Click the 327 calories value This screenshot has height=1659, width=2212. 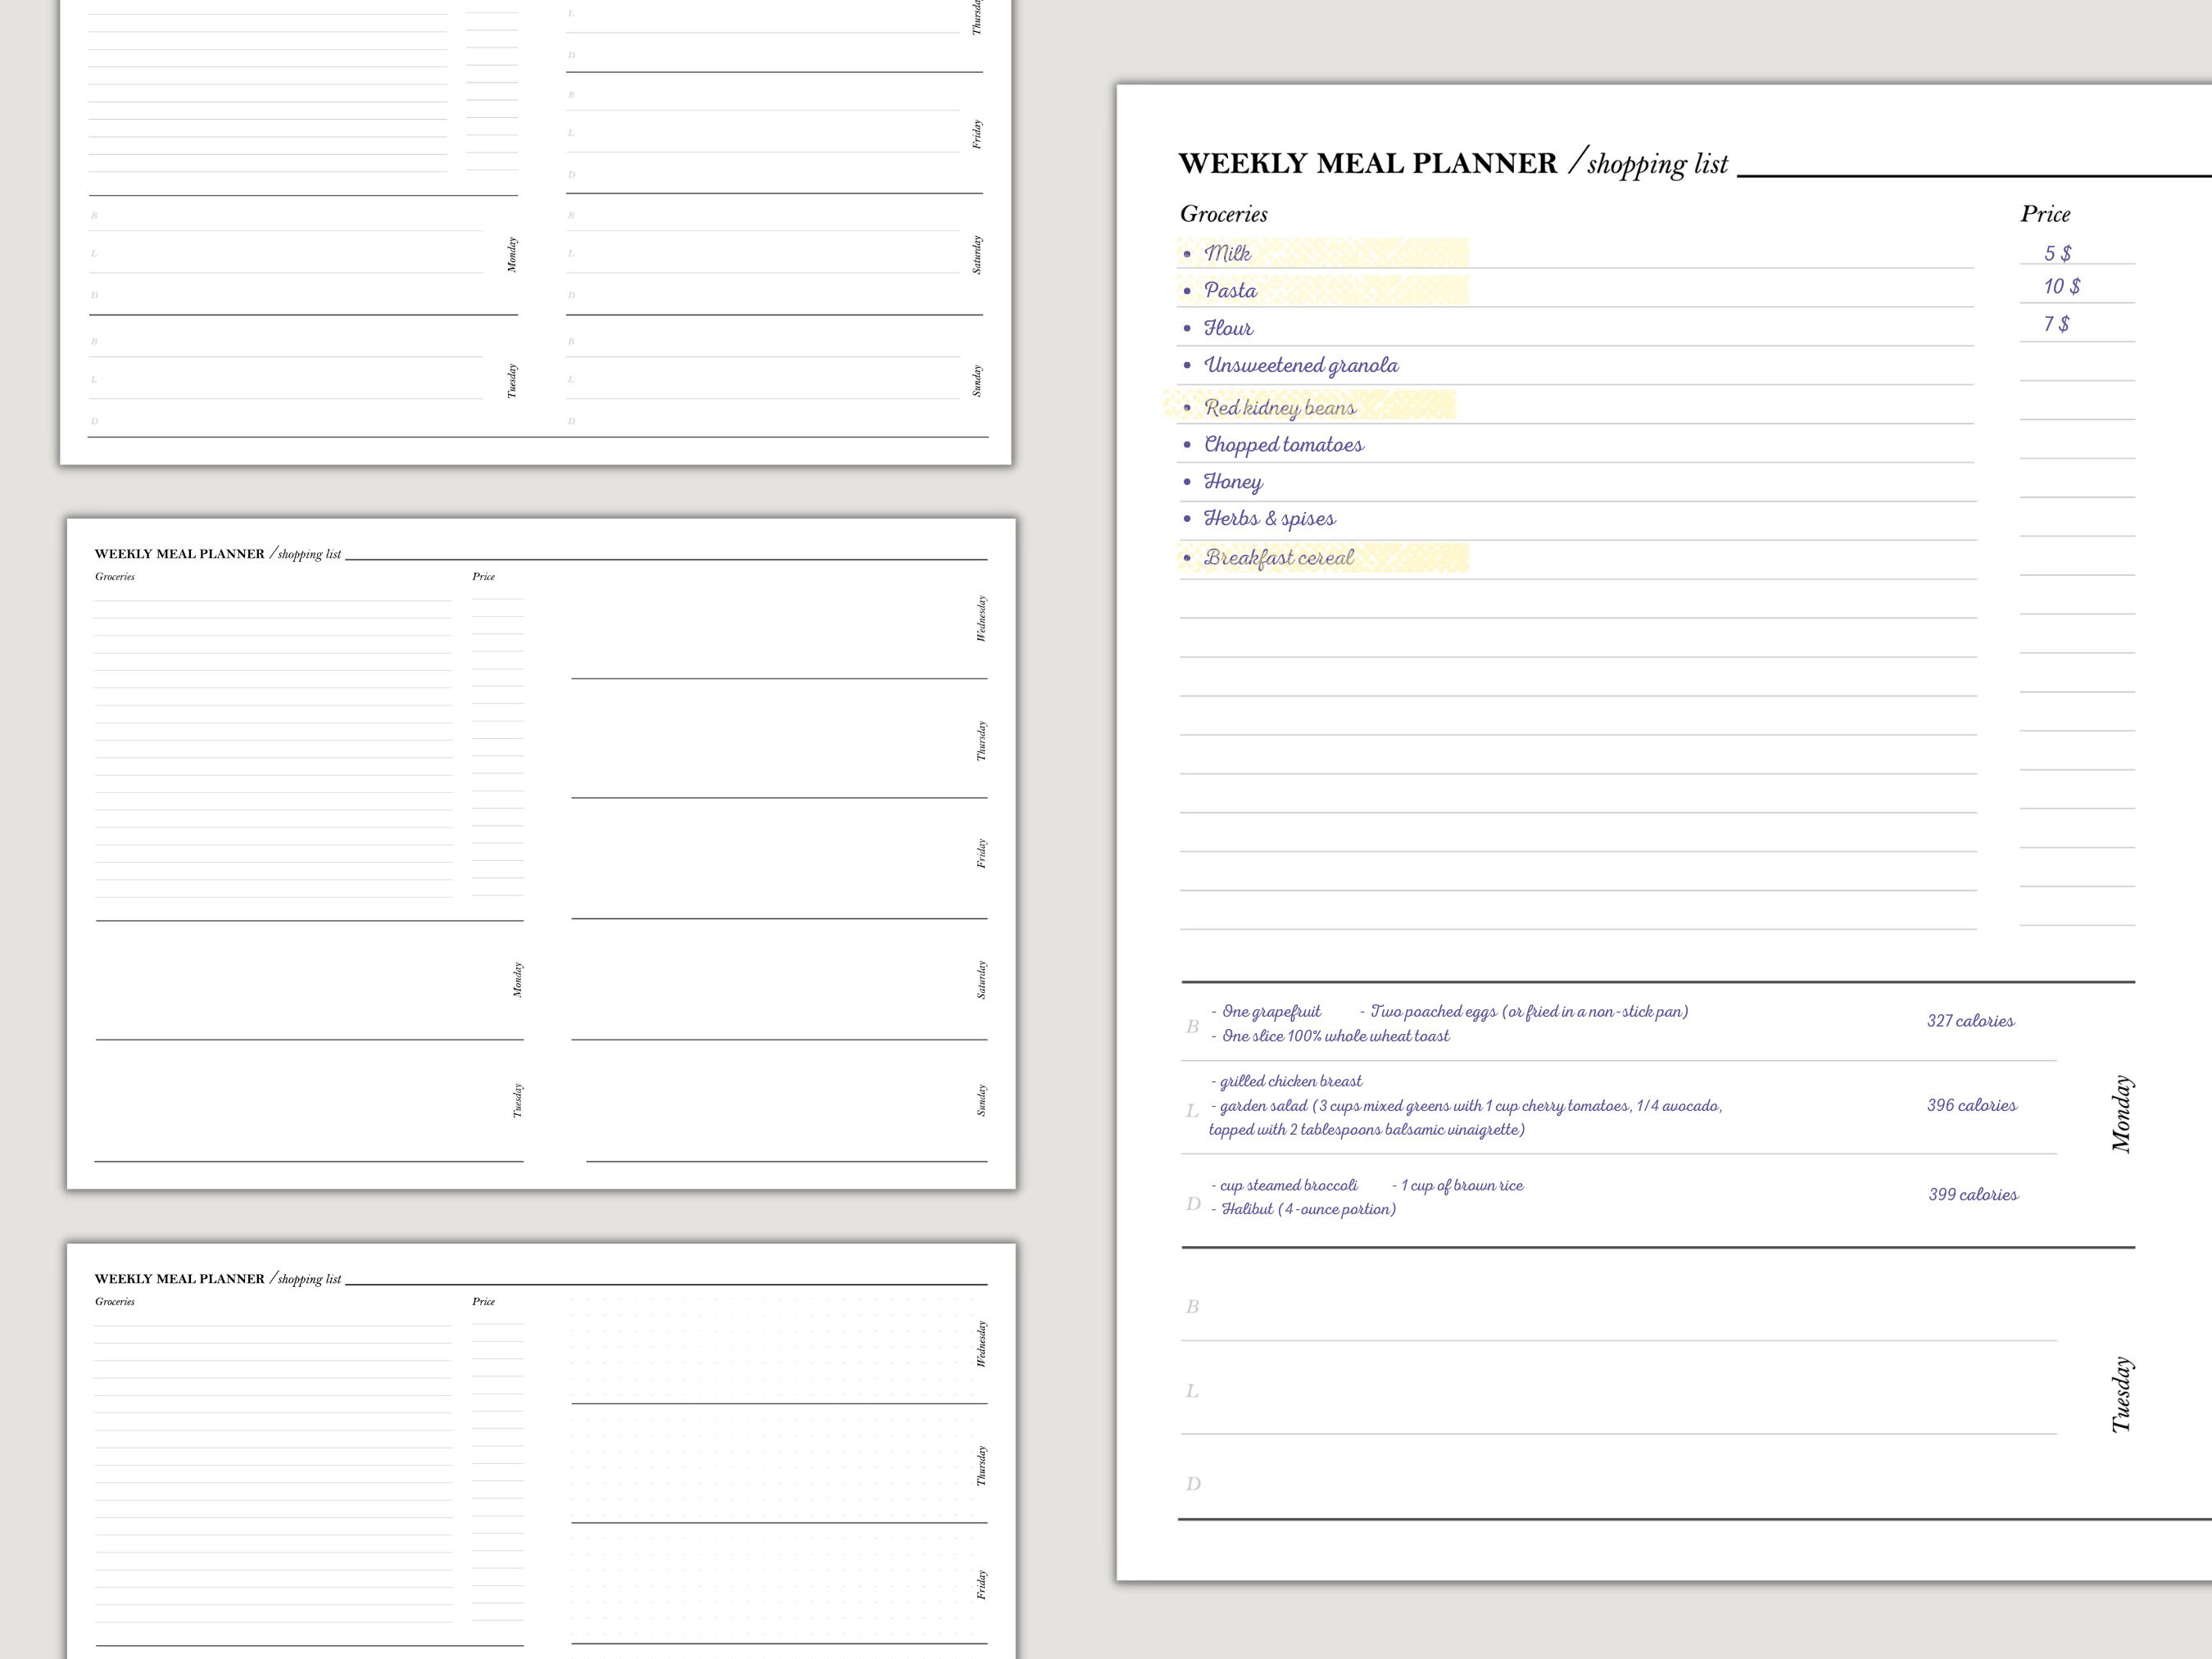1971,1021
